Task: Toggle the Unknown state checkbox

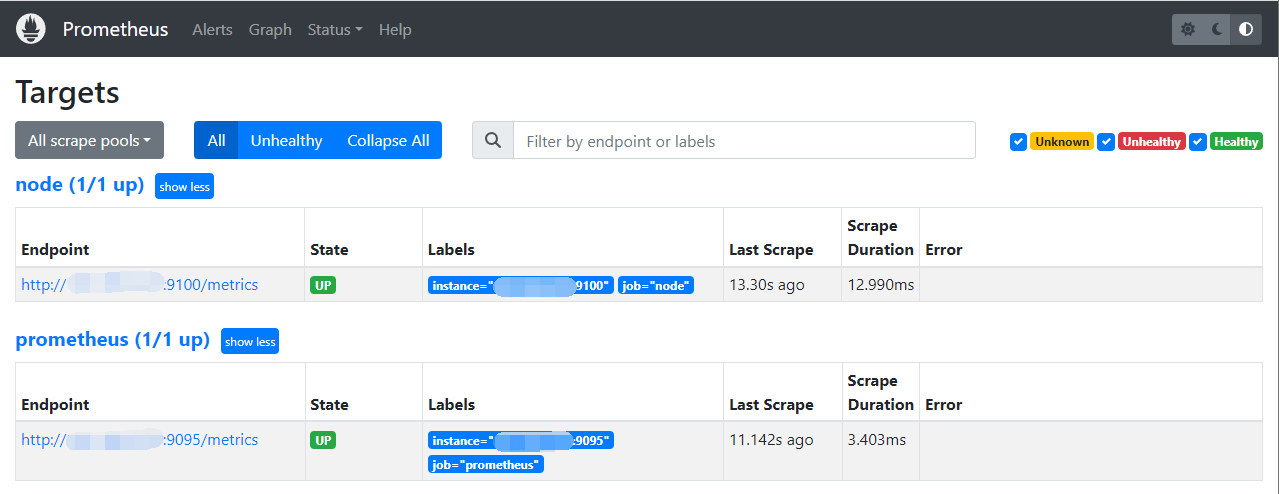Action: click(x=1018, y=142)
